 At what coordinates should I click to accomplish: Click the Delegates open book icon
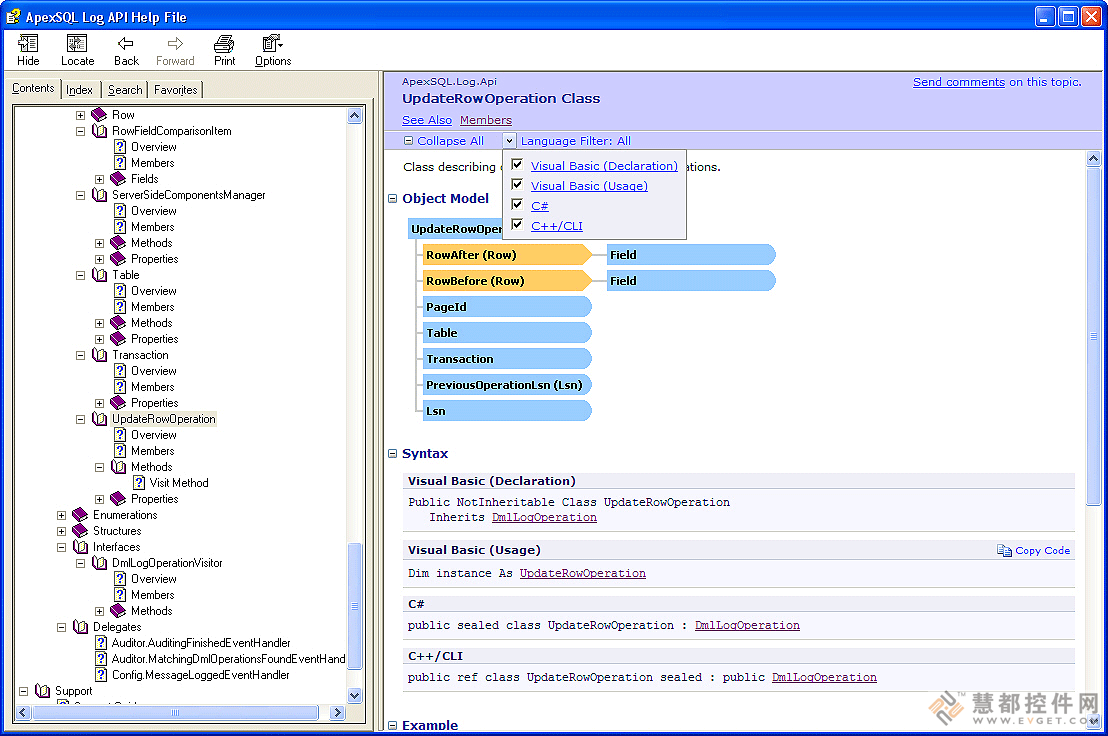point(81,627)
